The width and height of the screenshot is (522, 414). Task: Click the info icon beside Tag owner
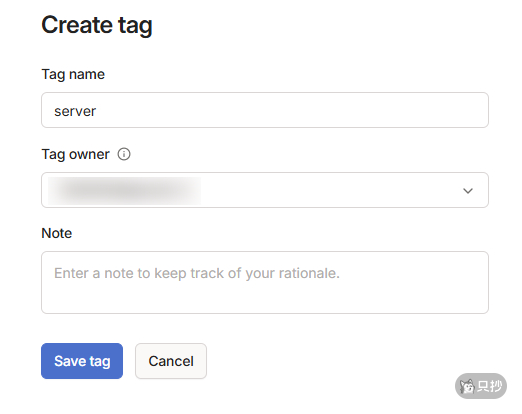pos(124,154)
